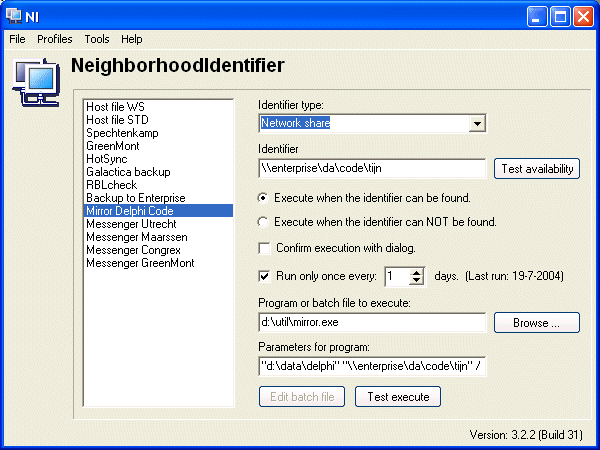The height and width of the screenshot is (450, 600).
Task: Select 'Mirror Delphi Code' profile
Action: [x=158, y=211]
